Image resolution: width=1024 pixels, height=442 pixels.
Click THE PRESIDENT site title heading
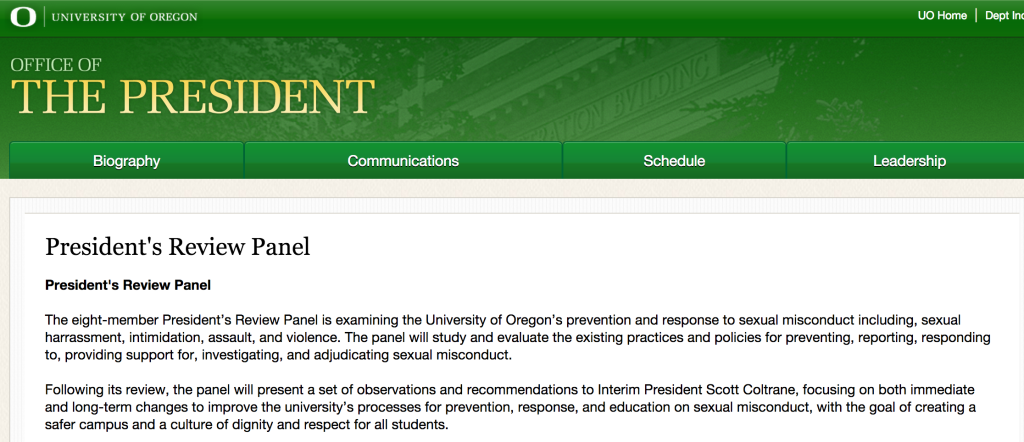click(193, 97)
